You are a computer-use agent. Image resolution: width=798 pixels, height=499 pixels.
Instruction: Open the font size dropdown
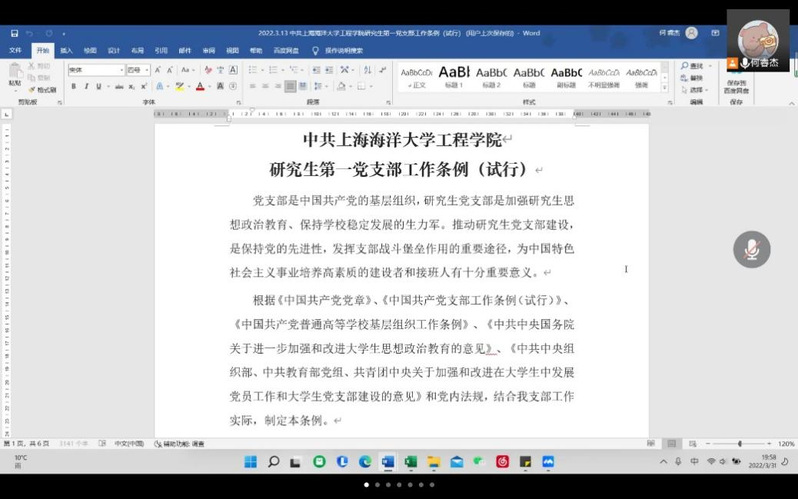[x=147, y=70]
